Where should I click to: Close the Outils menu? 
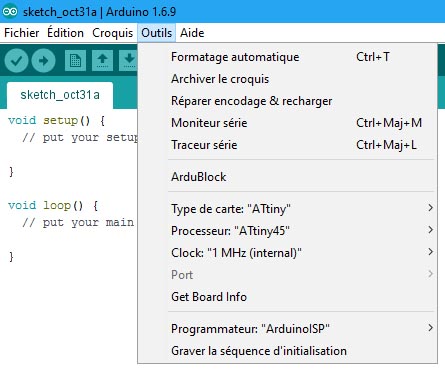(x=157, y=33)
